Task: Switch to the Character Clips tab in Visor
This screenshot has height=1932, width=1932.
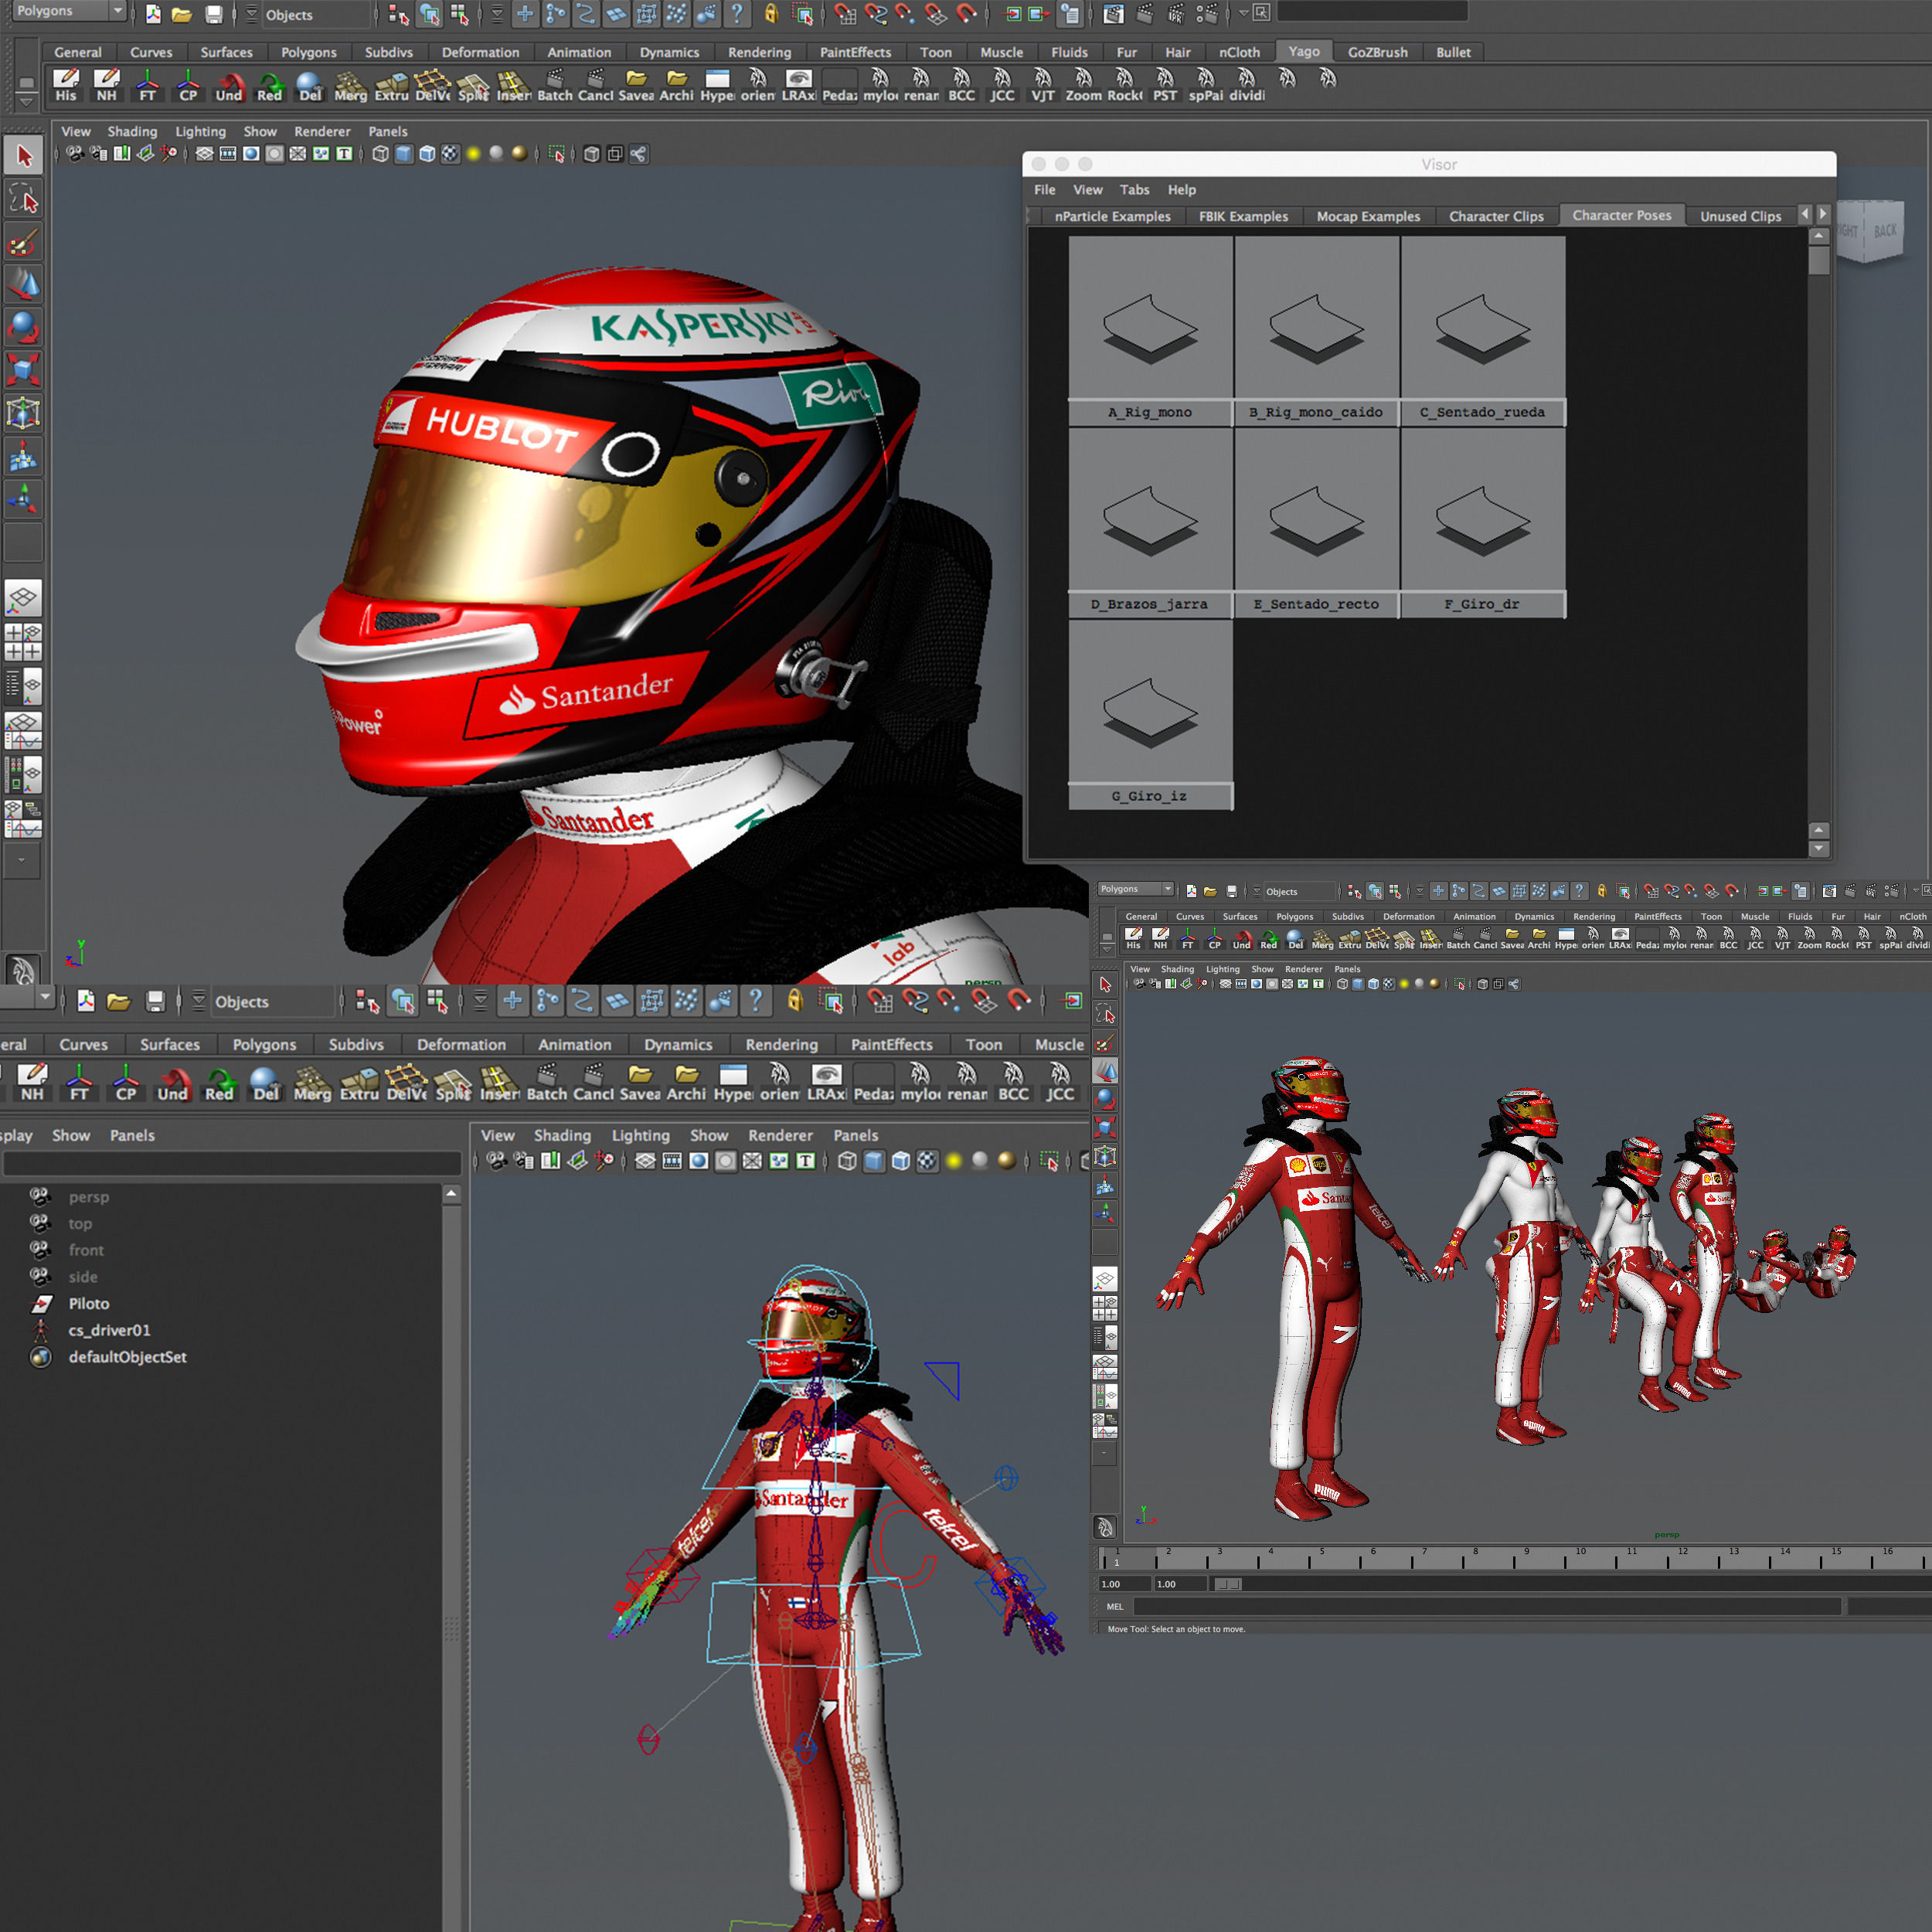Action: click(1495, 216)
